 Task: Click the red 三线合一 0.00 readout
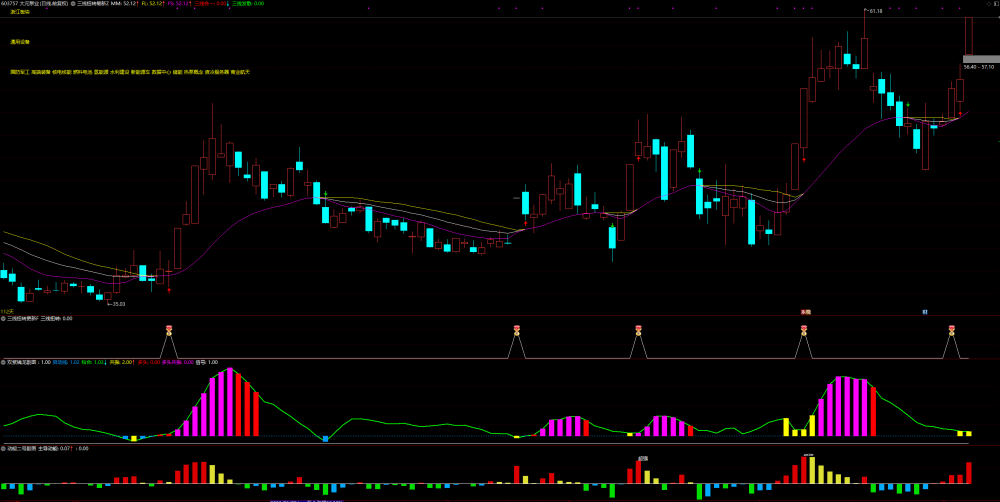(x=210, y=3)
